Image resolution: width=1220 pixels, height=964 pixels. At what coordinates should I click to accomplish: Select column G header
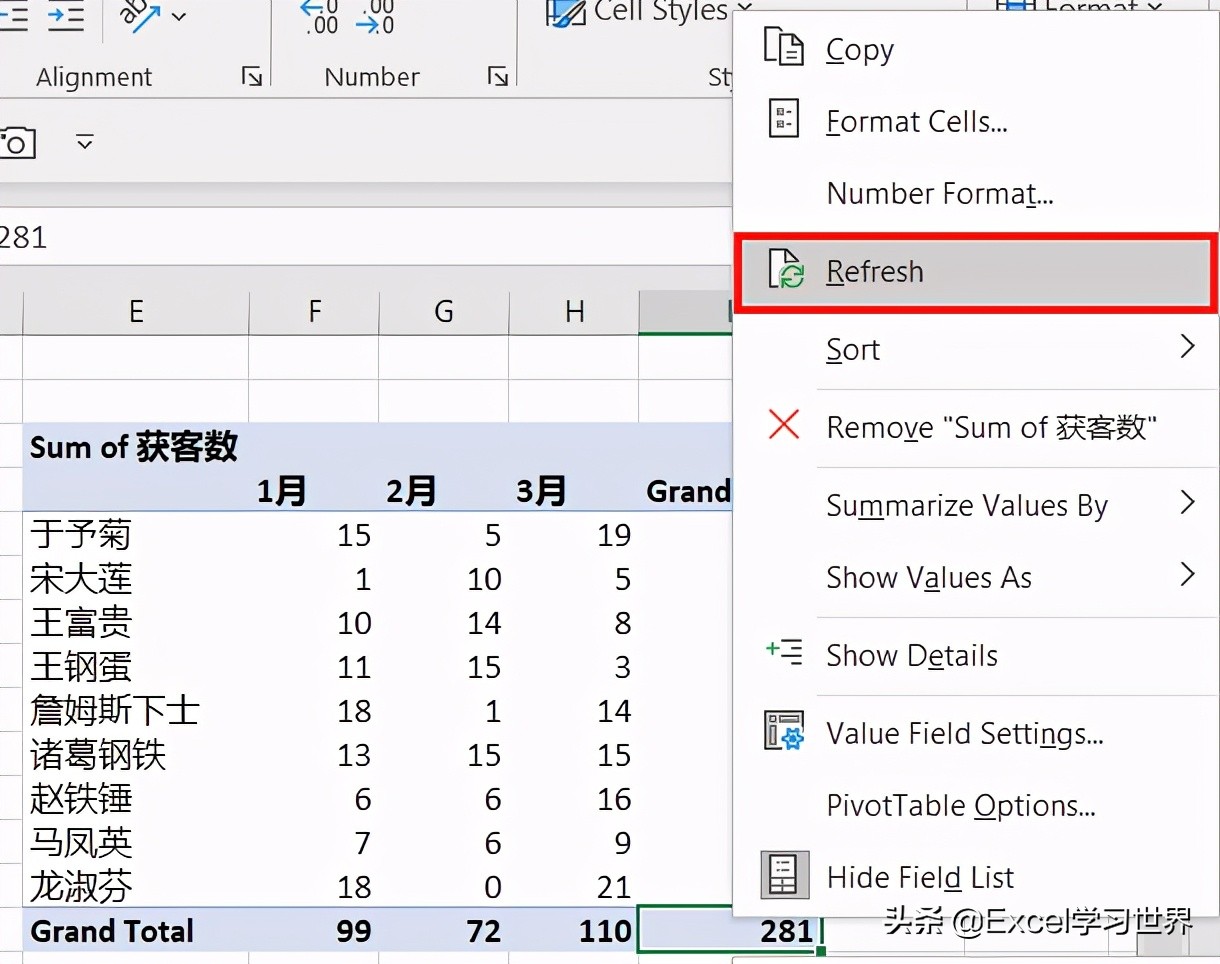tap(443, 312)
